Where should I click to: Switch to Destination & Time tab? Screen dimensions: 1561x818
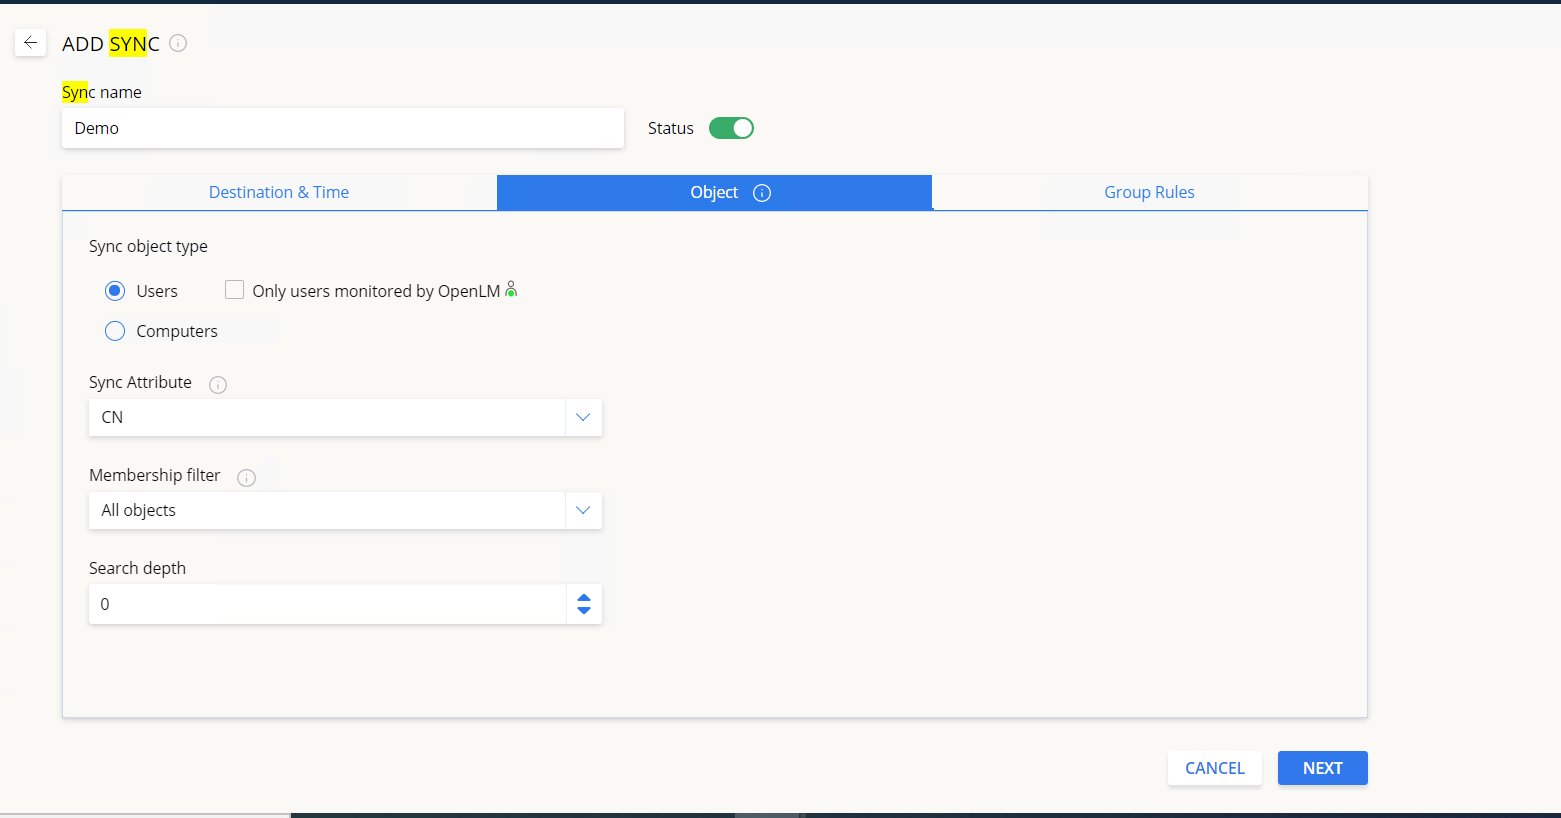tap(279, 192)
